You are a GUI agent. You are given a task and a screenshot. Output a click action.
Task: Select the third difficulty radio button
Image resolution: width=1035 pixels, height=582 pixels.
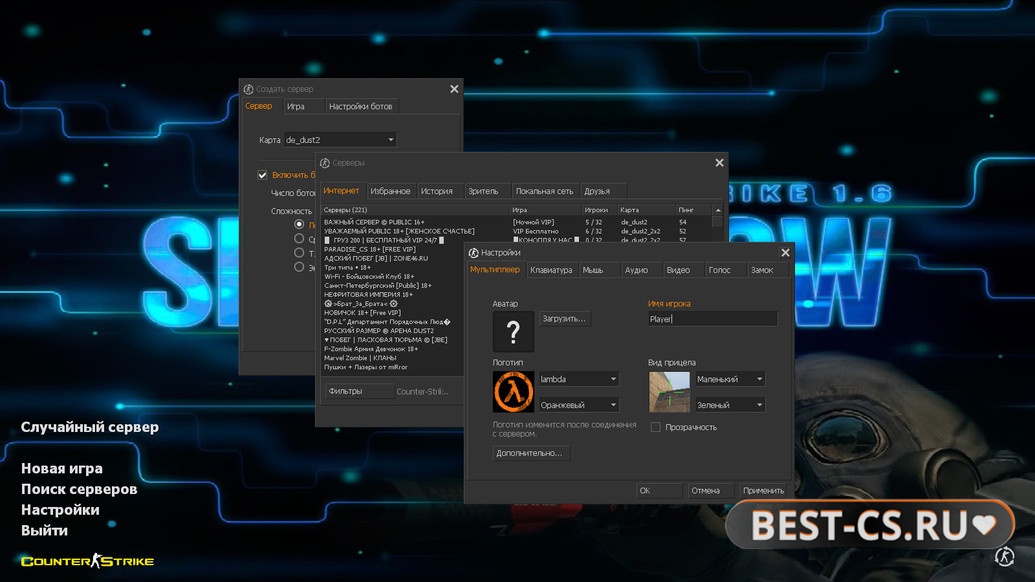299,253
